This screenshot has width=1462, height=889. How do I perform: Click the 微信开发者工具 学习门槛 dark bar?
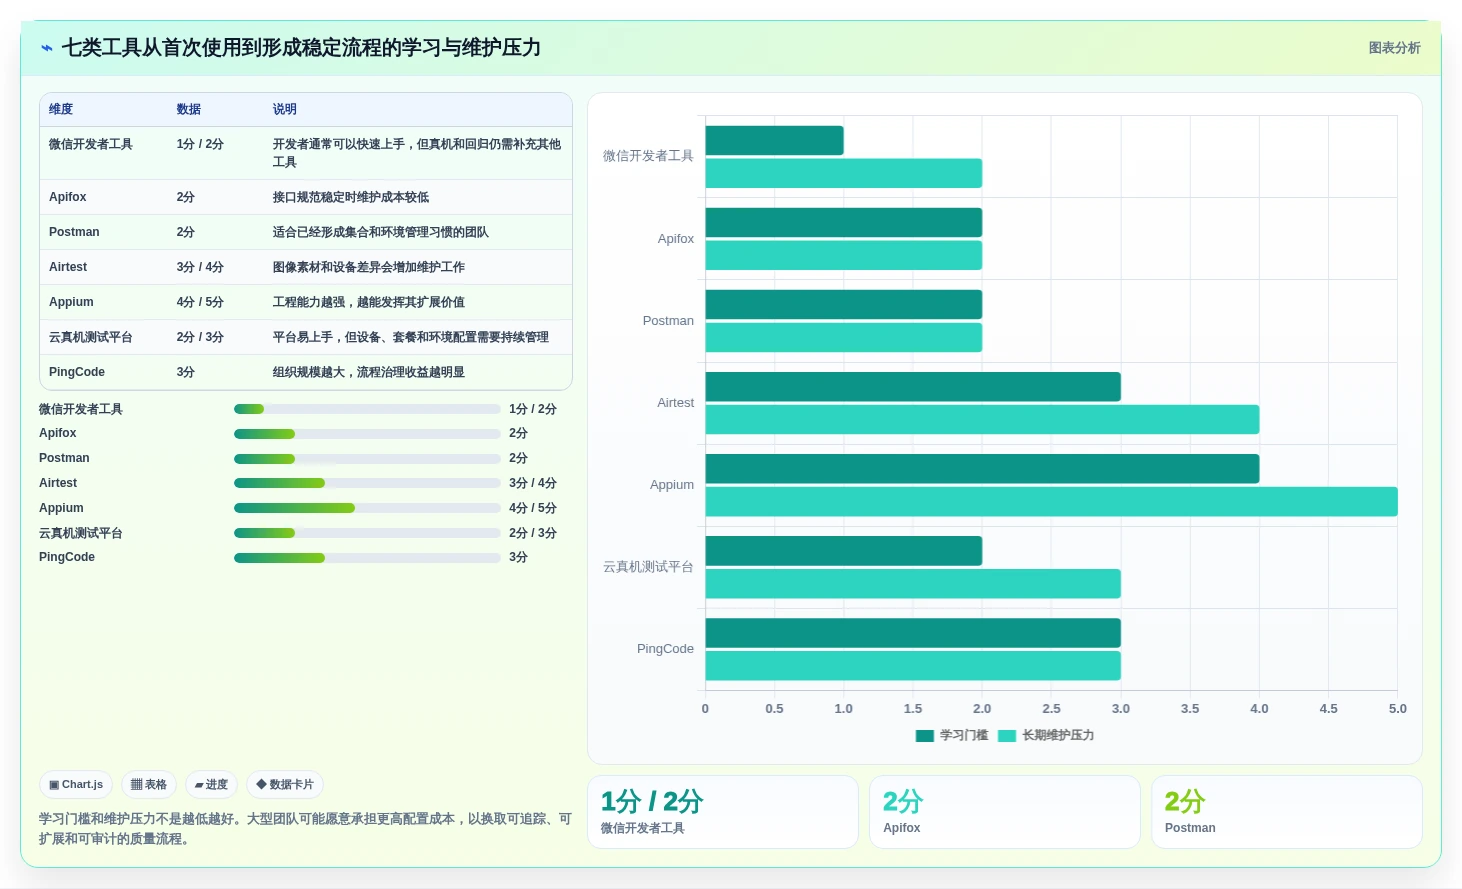point(775,141)
